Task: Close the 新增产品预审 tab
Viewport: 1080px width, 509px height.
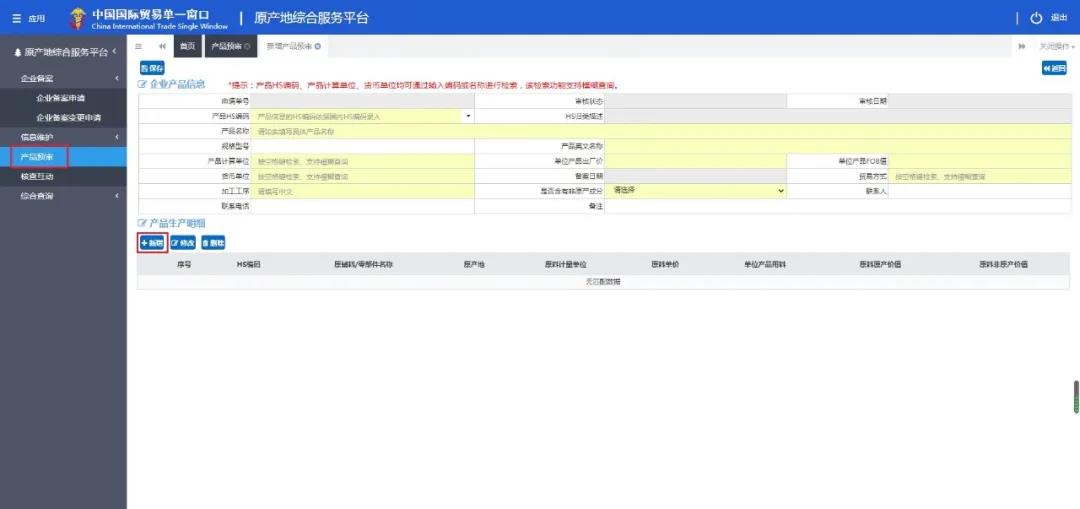Action: tap(318, 46)
